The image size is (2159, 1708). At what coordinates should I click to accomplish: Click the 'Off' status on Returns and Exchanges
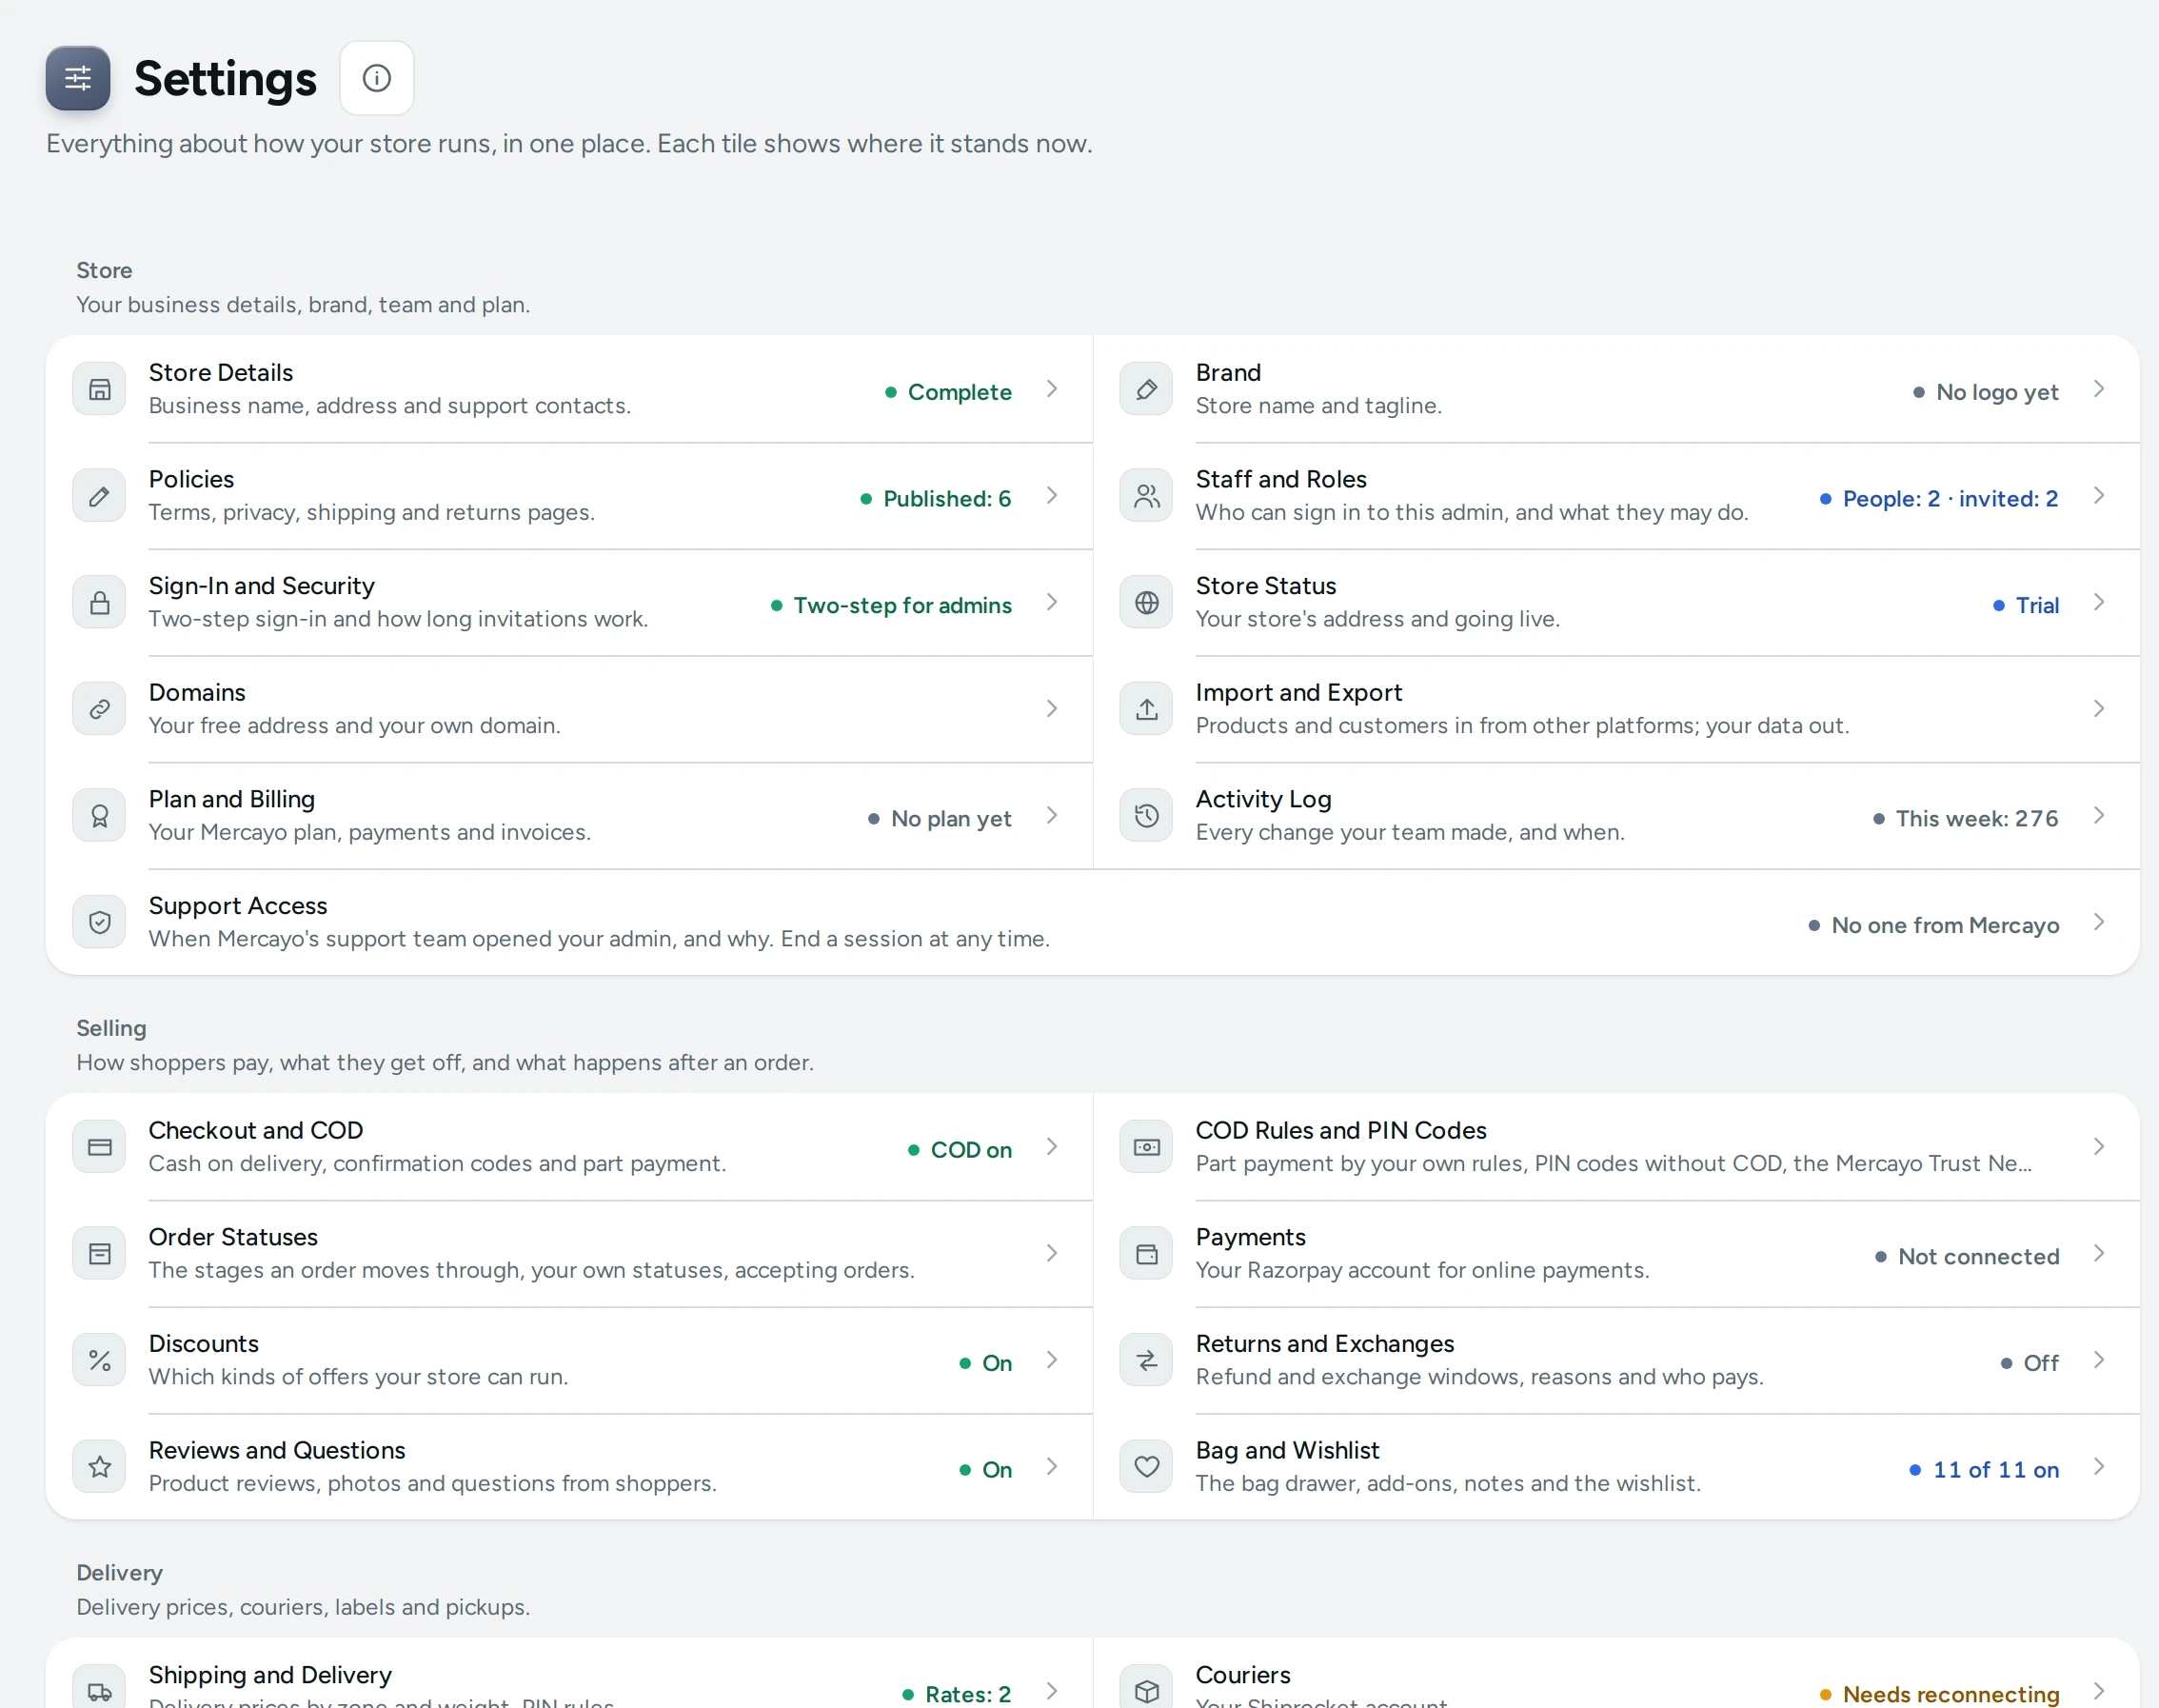(x=2029, y=1363)
